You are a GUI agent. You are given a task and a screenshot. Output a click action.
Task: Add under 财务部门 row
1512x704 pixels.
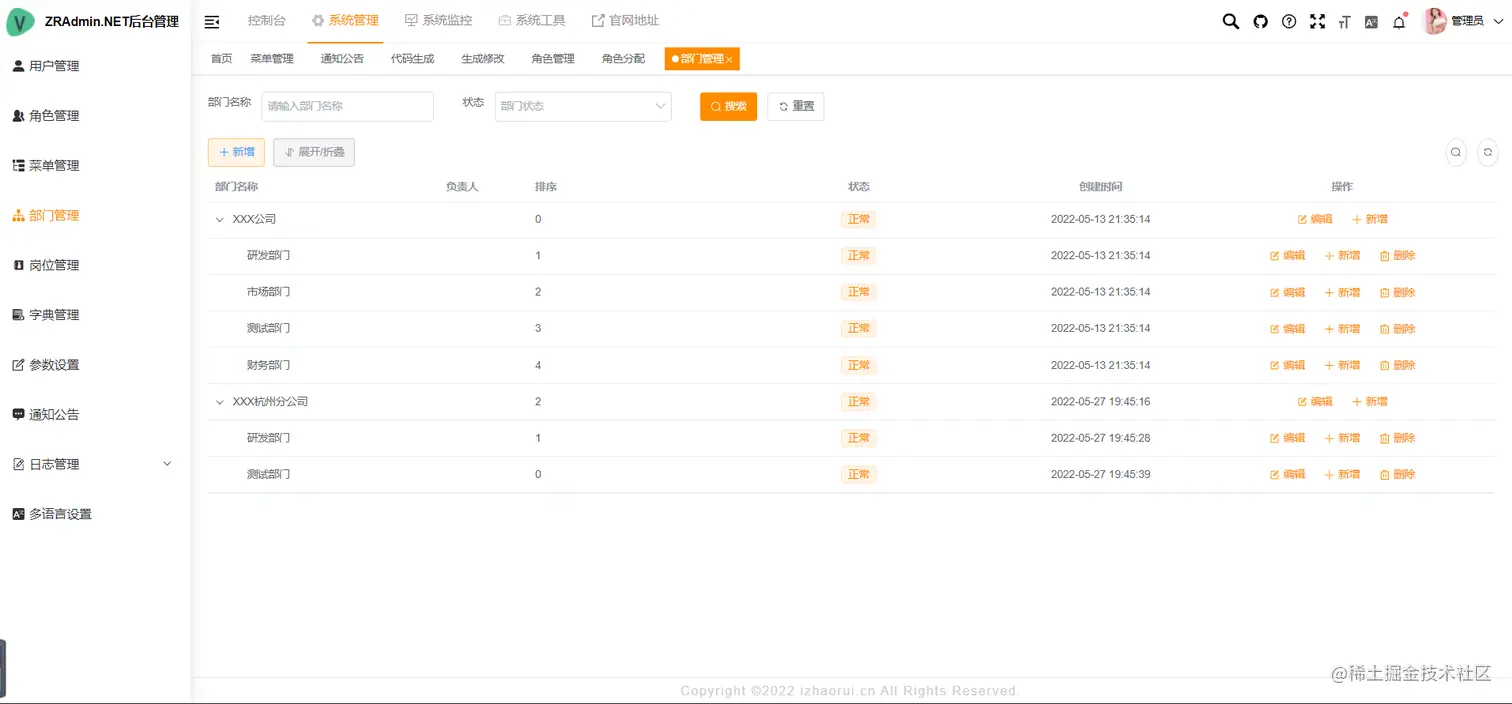(x=1342, y=365)
